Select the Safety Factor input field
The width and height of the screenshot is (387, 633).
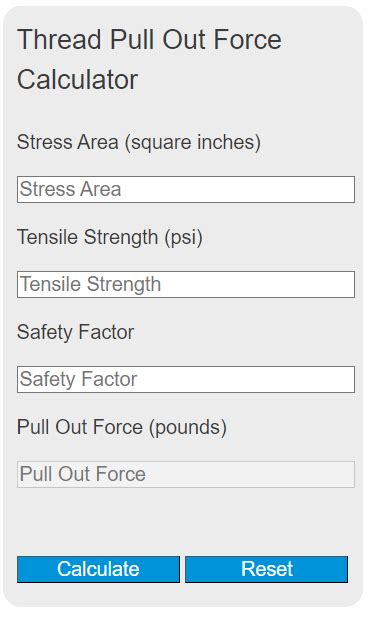click(186, 379)
